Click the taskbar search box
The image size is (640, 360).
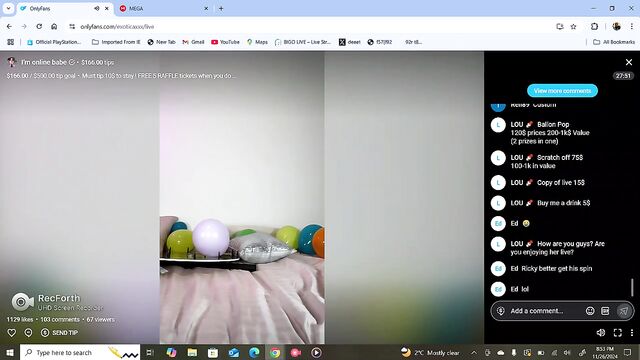coord(80,352)
